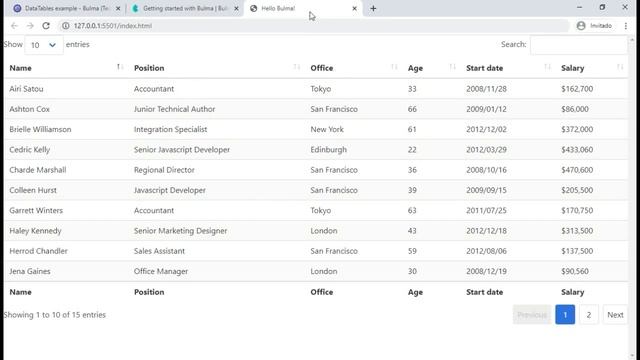This screenshot has width=640, height=360.
Task: Go forward with the browser forward arrow
Action: [x=30, y=26]
